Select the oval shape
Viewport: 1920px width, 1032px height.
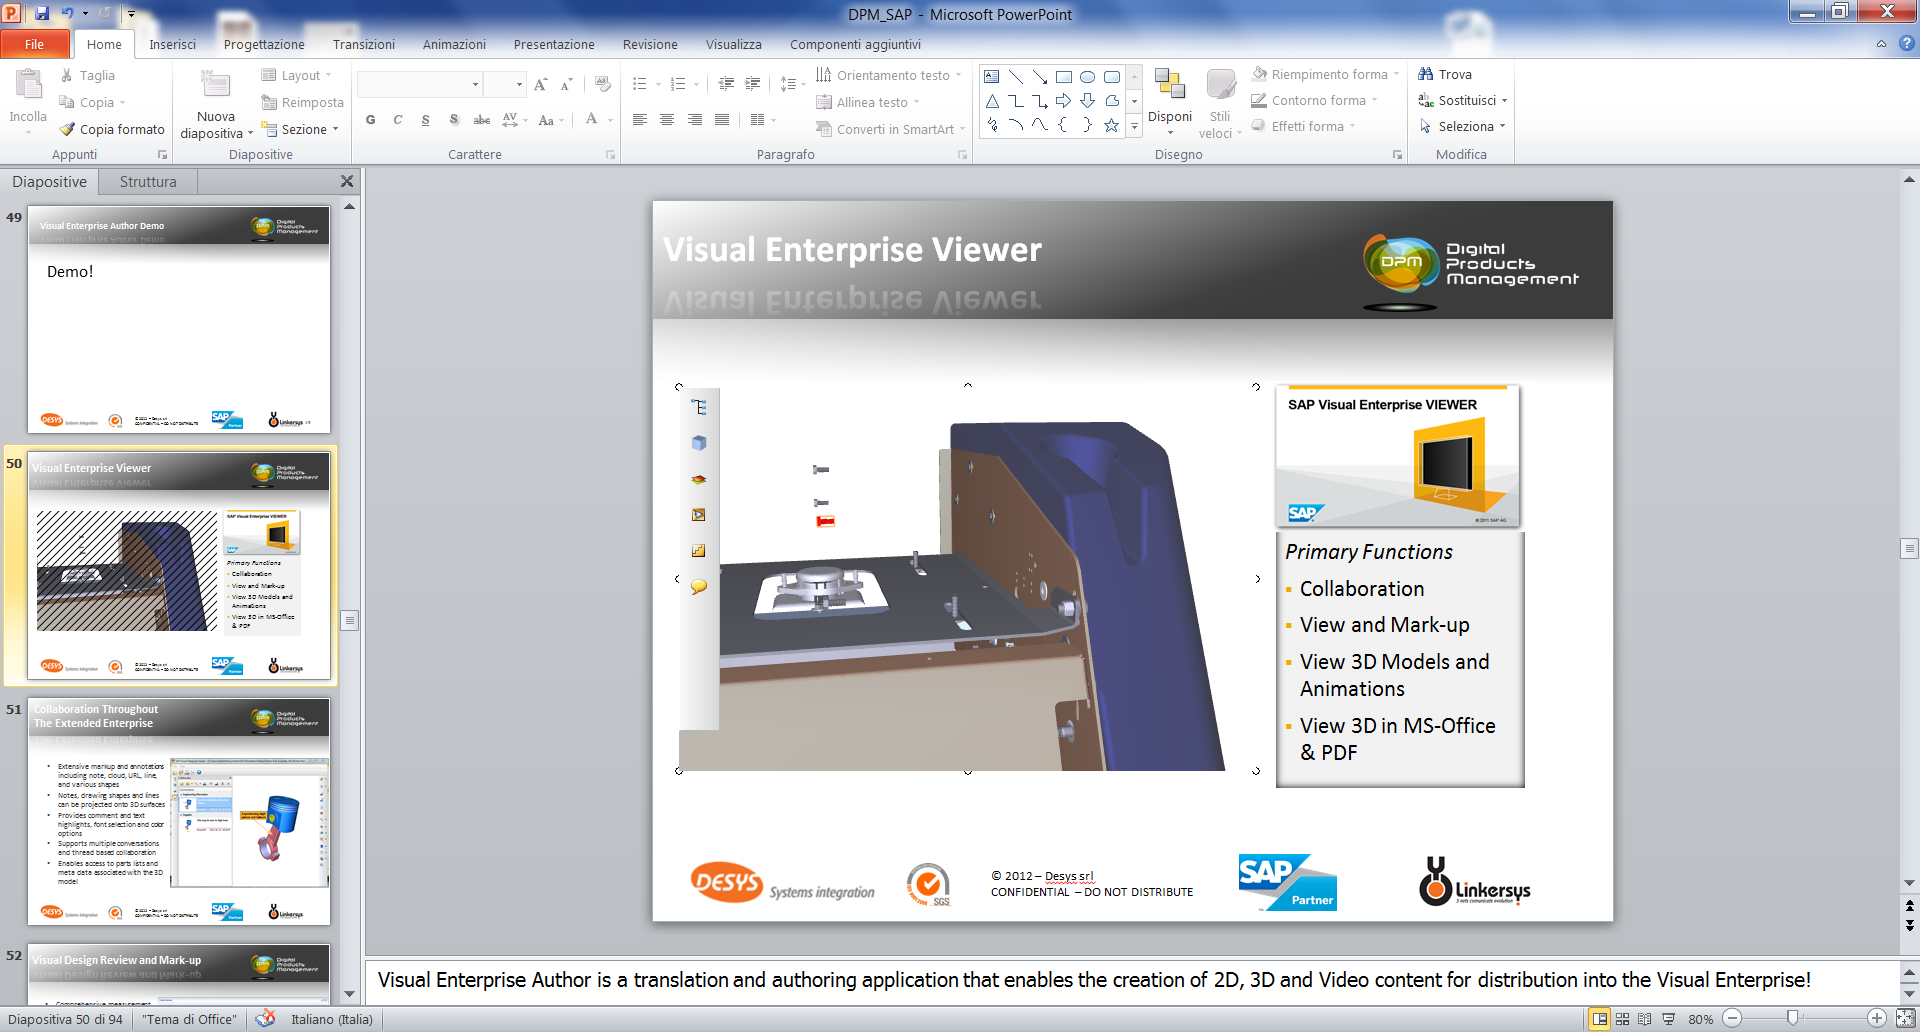[x=1088, y=77]
